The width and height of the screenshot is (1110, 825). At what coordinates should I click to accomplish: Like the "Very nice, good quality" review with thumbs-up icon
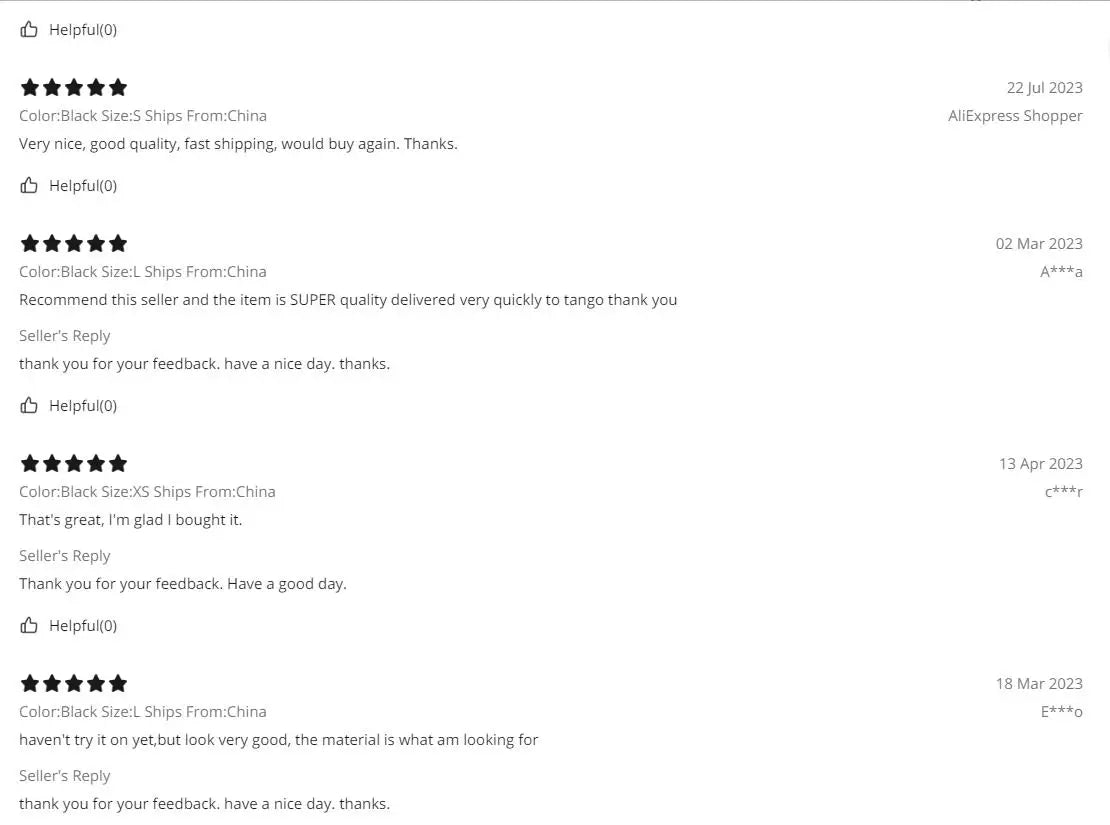pyautogui.click(x=29, y=185)
